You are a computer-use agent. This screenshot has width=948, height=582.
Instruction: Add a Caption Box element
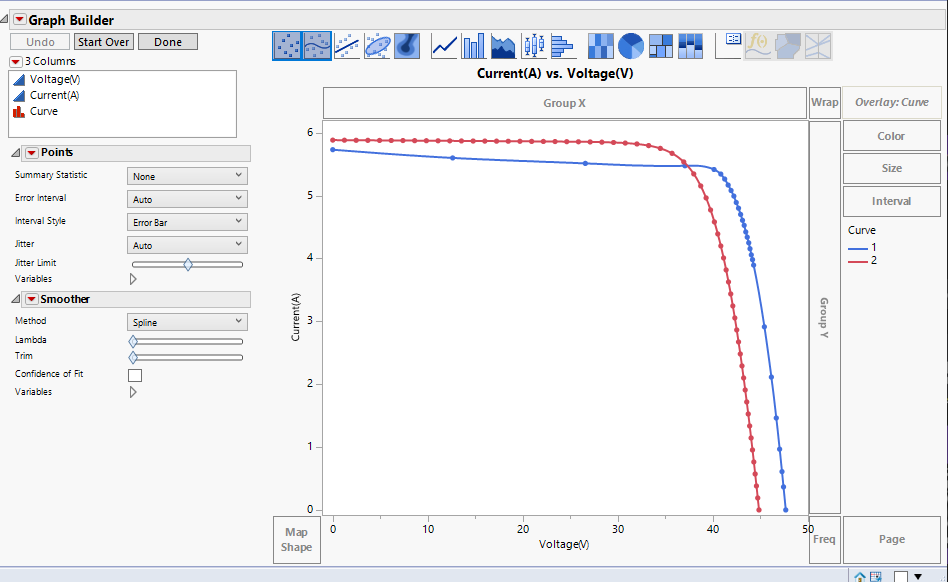pyautogui.click(x=728, y=46)
